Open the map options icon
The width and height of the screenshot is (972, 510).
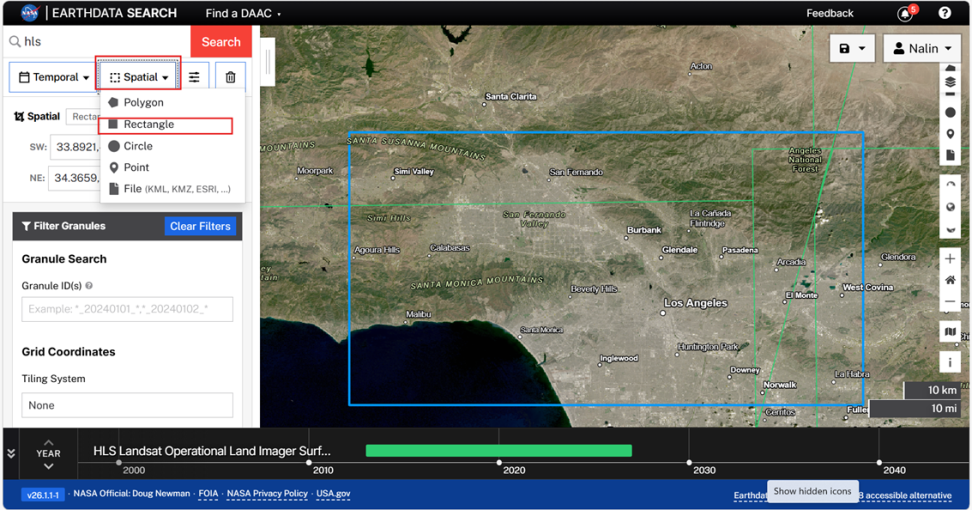[950, 332]
